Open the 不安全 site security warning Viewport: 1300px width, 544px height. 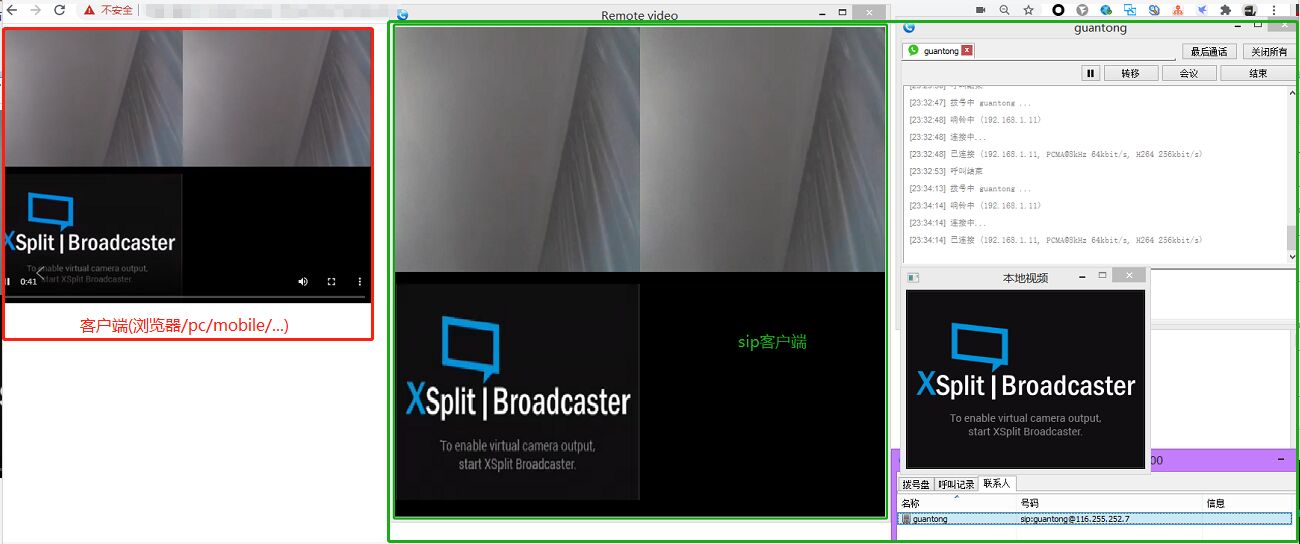pos(108,10)
